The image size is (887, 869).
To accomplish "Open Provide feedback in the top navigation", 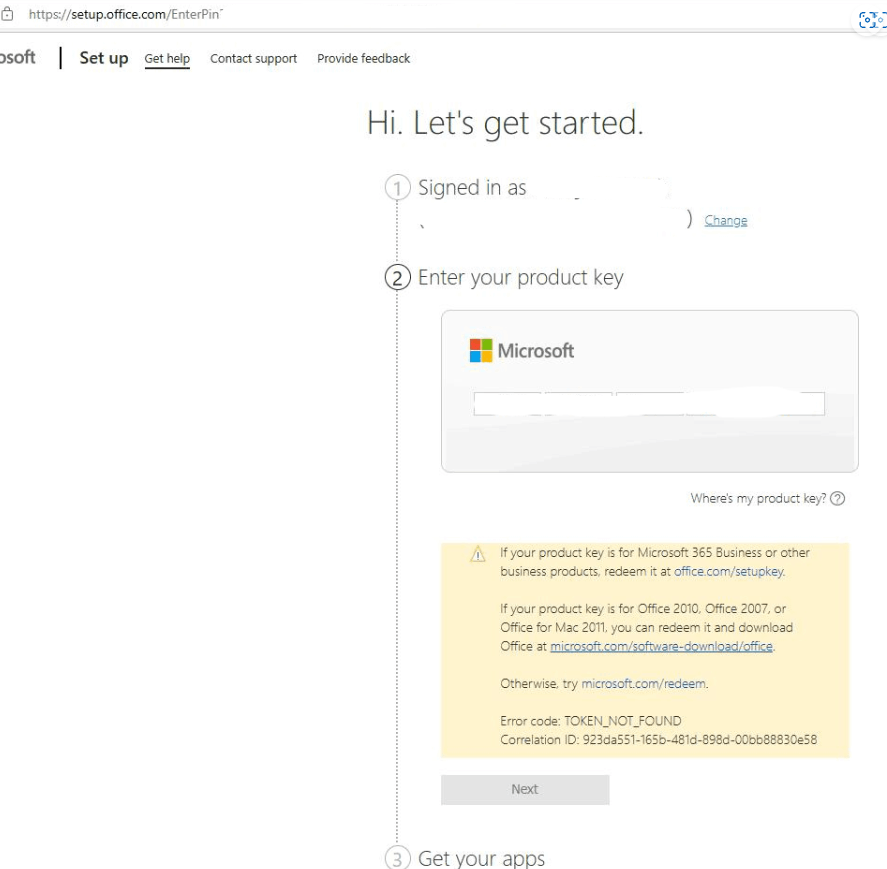I will (363, 58).
